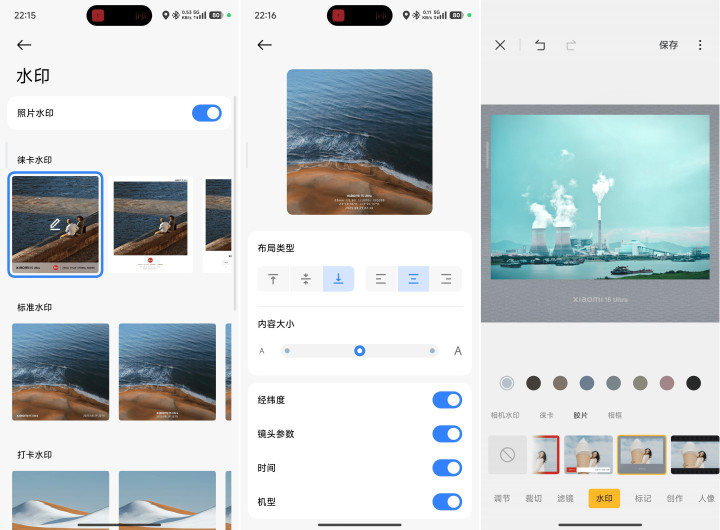Select the 徕卡 watermark category
Screen dimensions: 720x530
tap(546, 415)
